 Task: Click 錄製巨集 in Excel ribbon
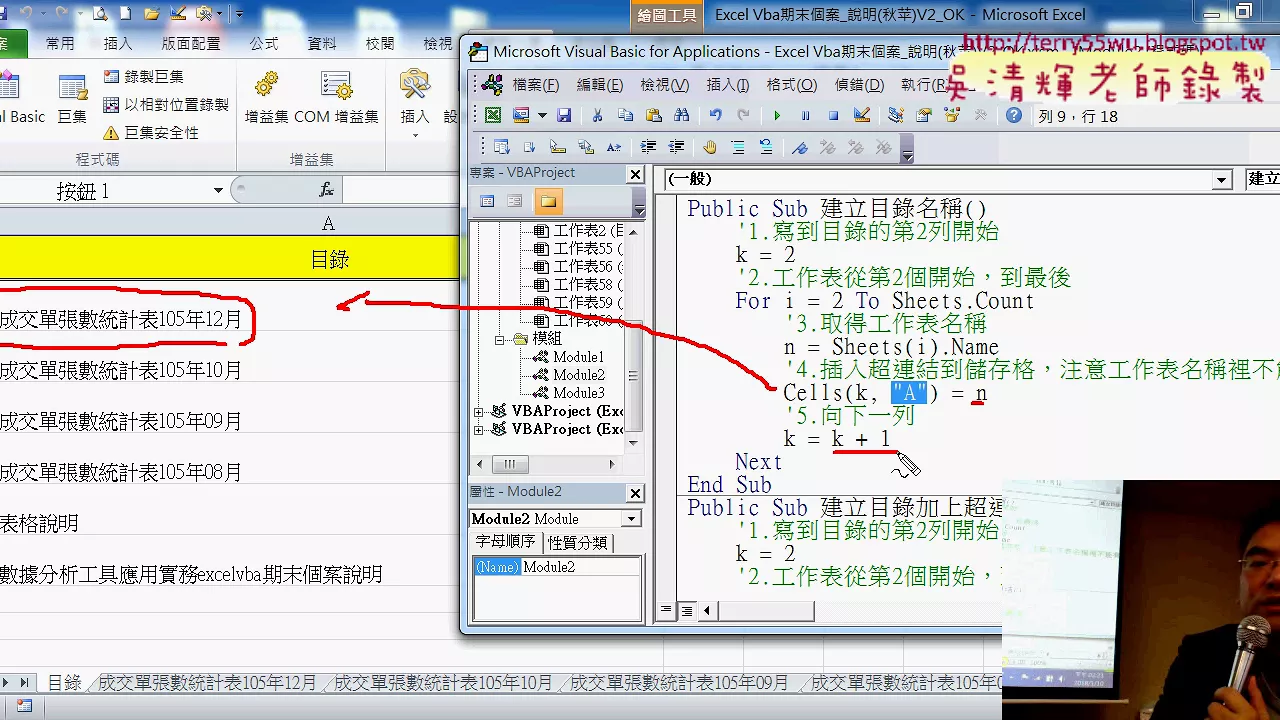[x=143, y=77]
